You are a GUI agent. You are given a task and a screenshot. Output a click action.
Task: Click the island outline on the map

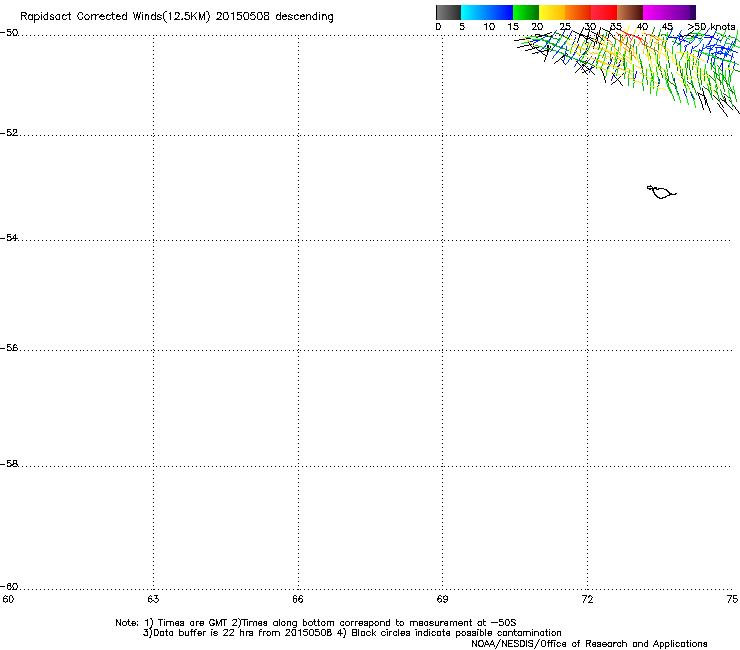[x=661, y=192]
